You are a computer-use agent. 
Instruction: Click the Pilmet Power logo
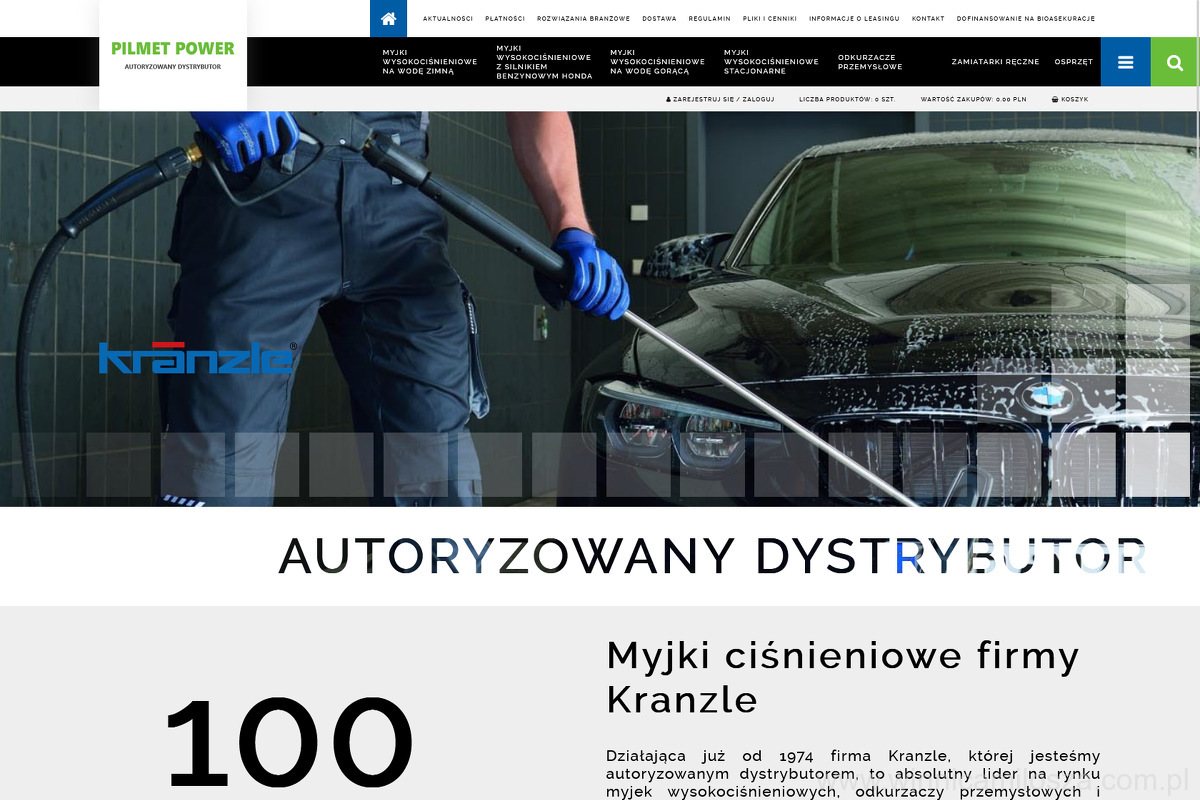point(173,55)
